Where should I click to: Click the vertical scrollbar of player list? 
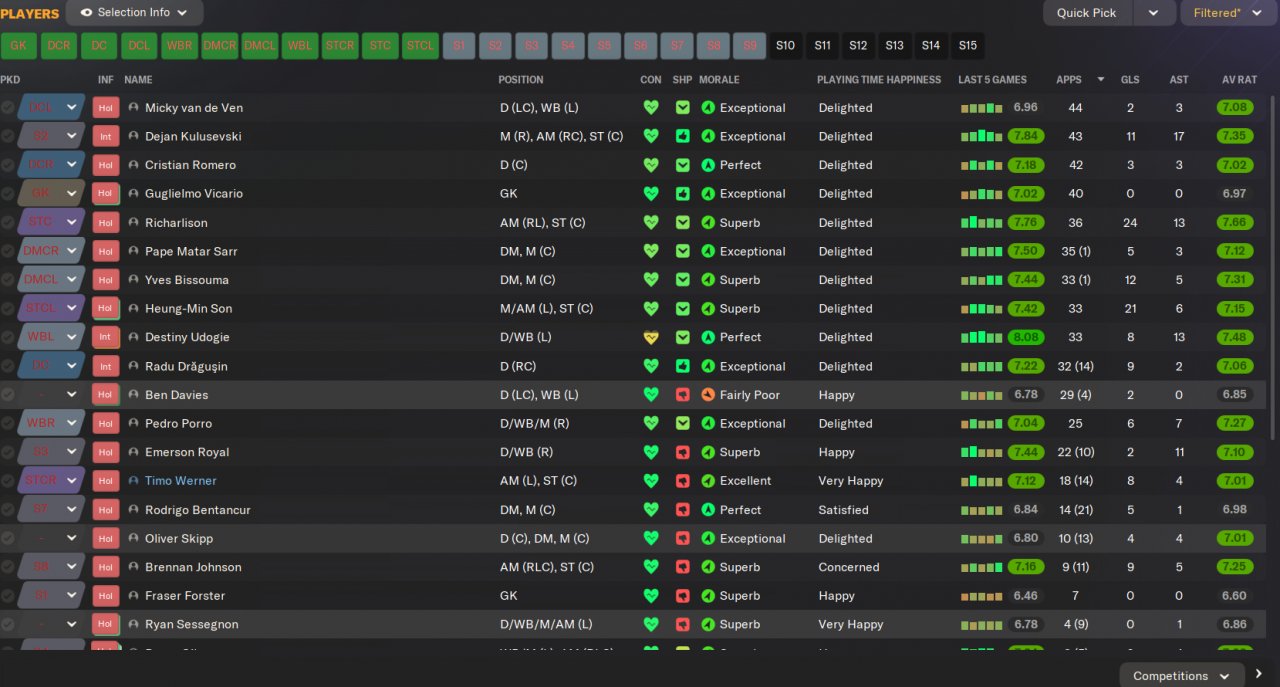[1274, 265]
